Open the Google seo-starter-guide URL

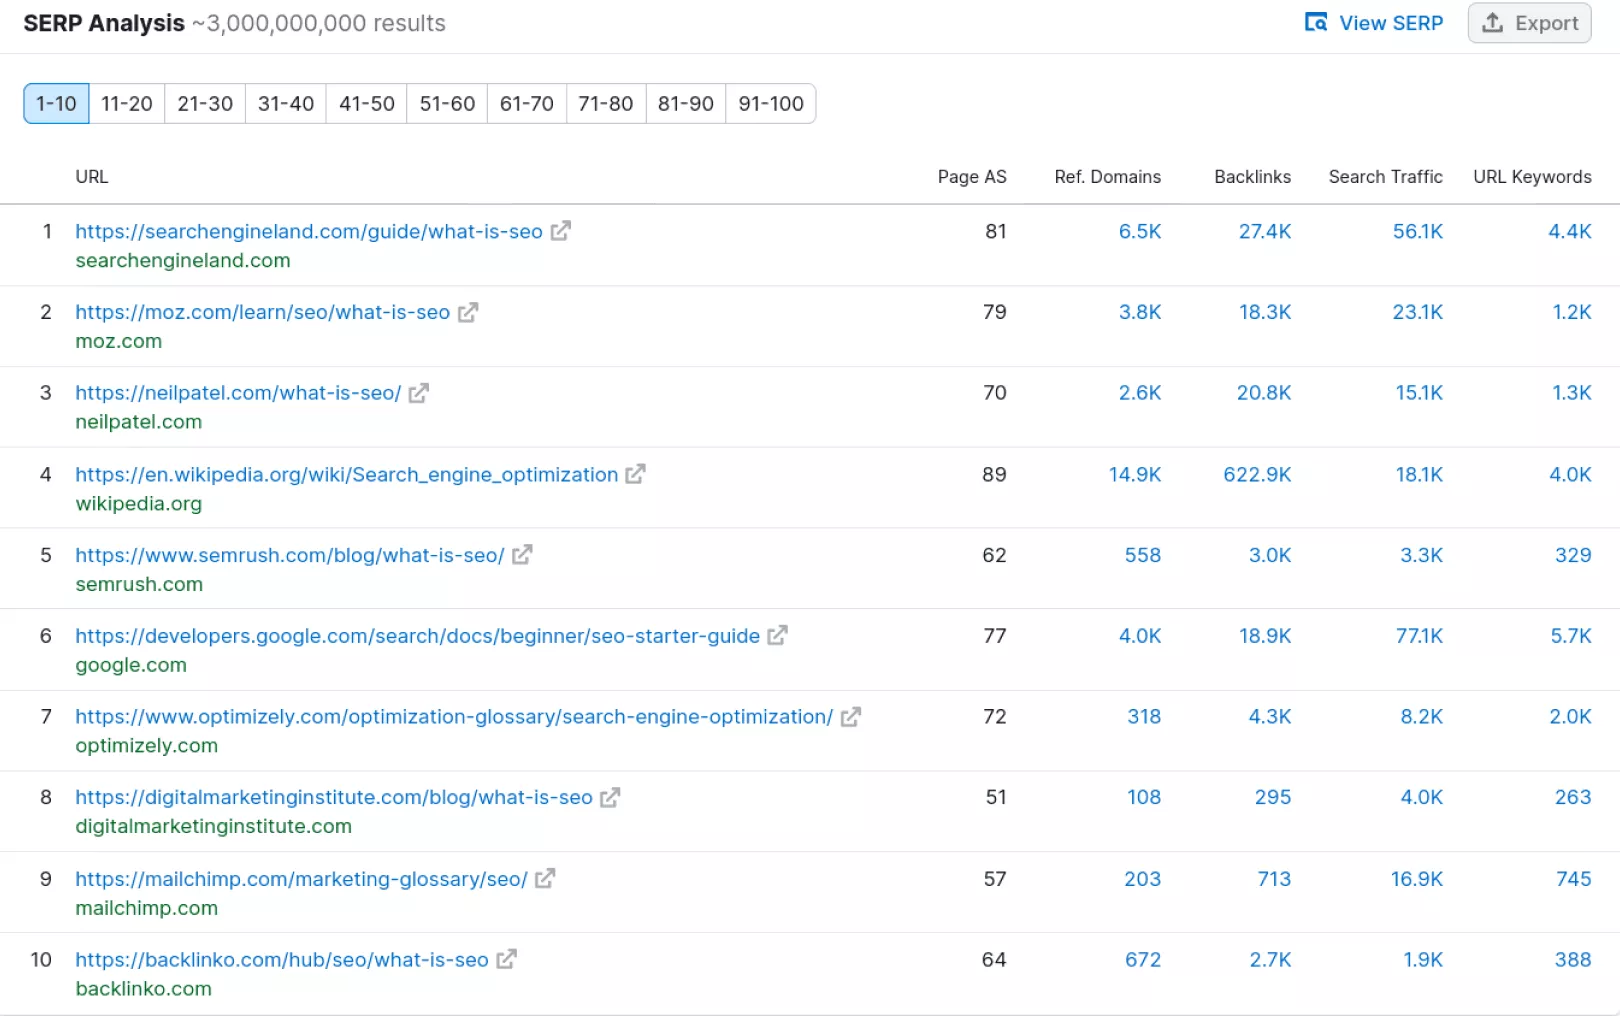coord(418,636)
